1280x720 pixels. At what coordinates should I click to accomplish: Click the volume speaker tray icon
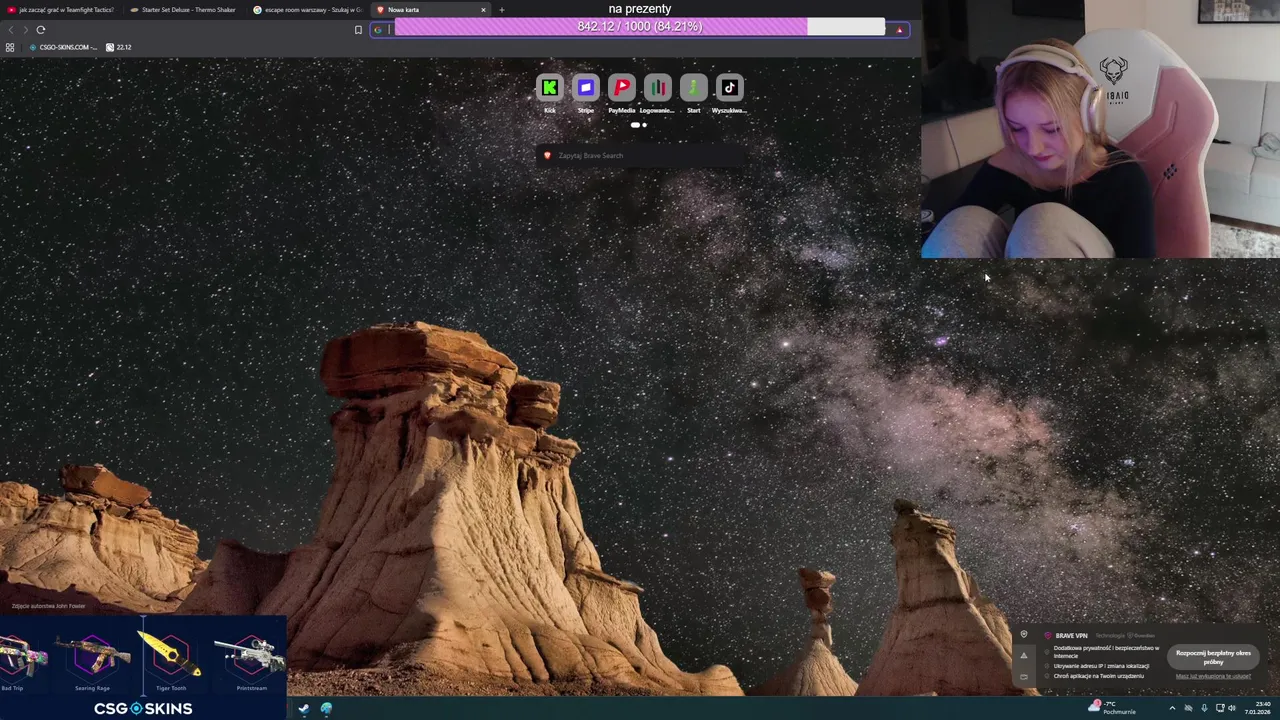[1234, 709]
